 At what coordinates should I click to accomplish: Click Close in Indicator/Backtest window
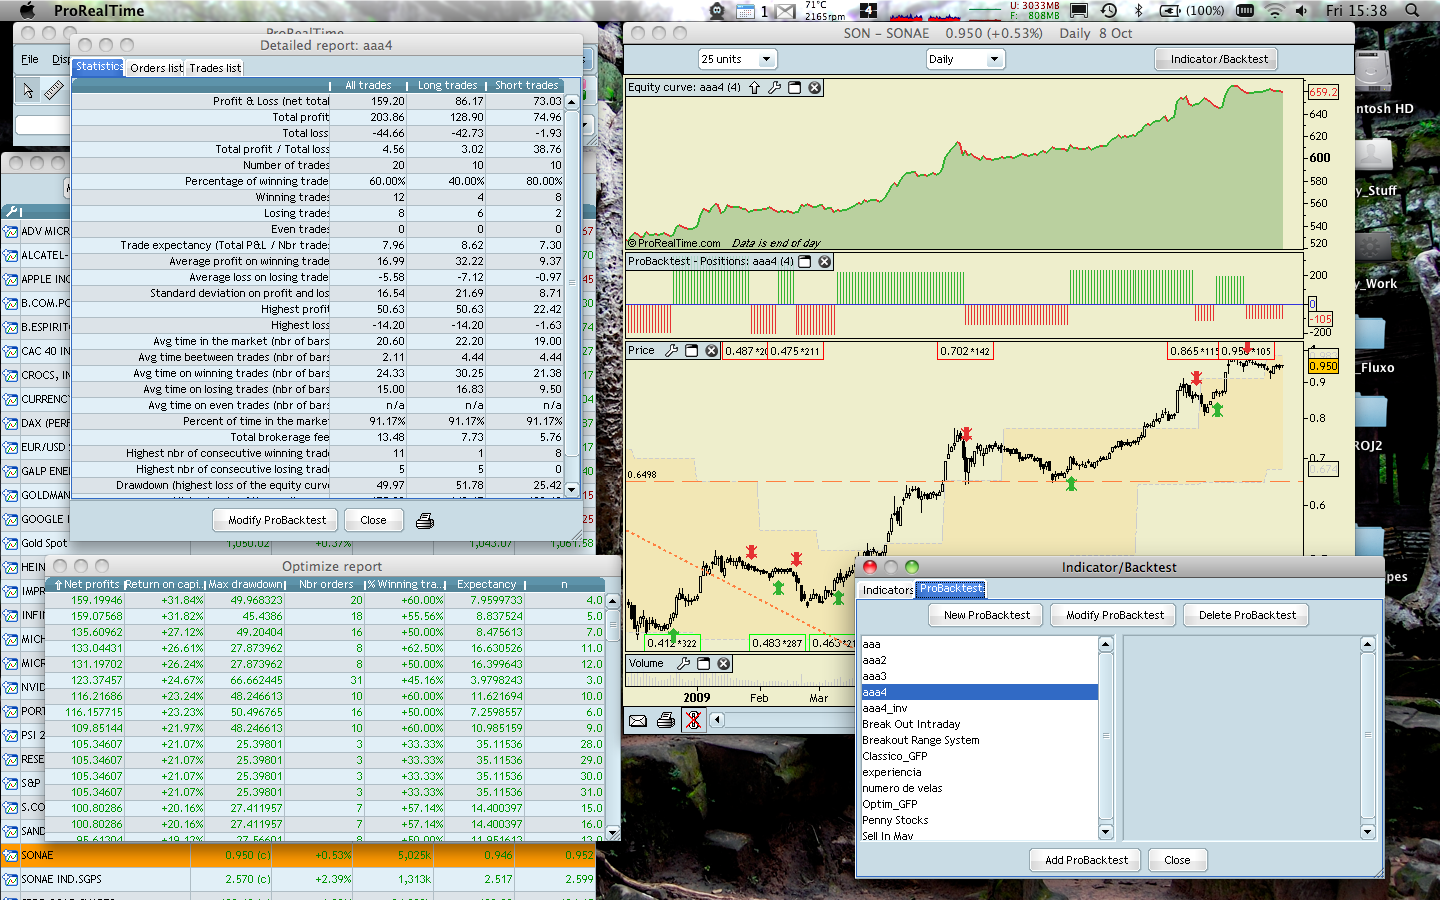point(1177,860)
